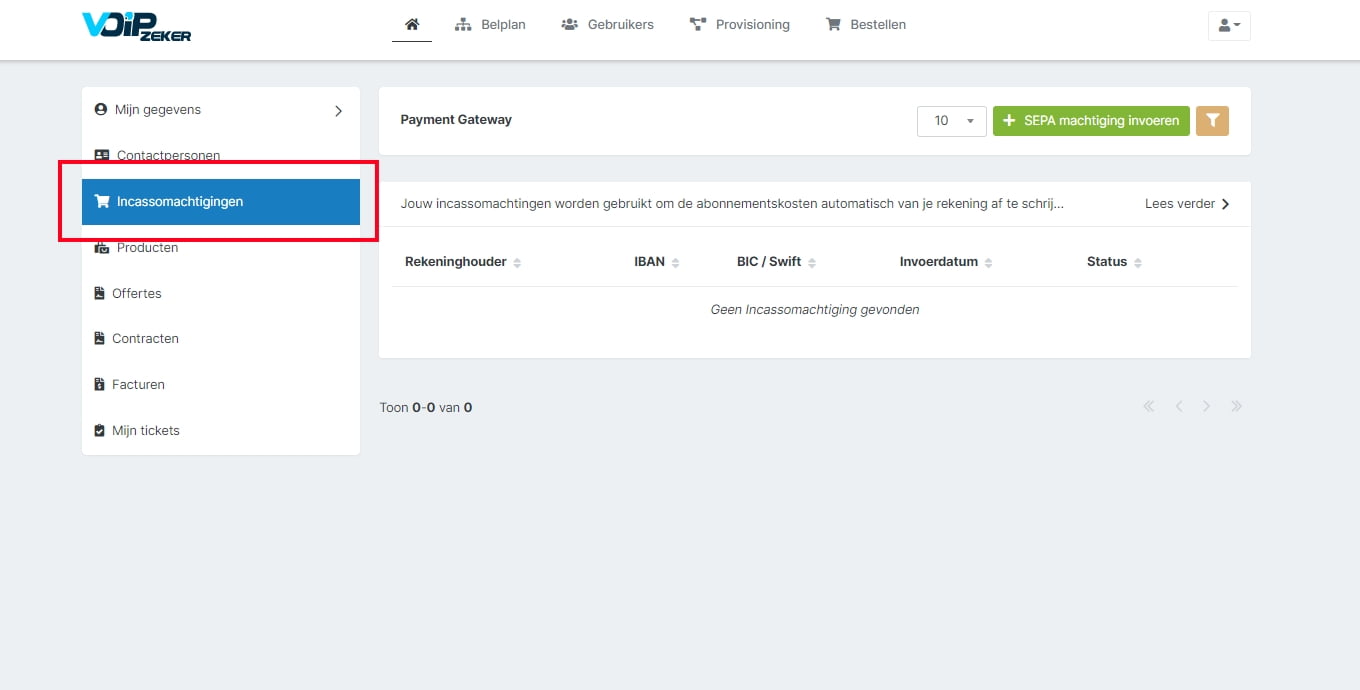The height and width of the screenshot is (690, 1360).
Task: Open Provisioning page
Action: coord(739,24)
